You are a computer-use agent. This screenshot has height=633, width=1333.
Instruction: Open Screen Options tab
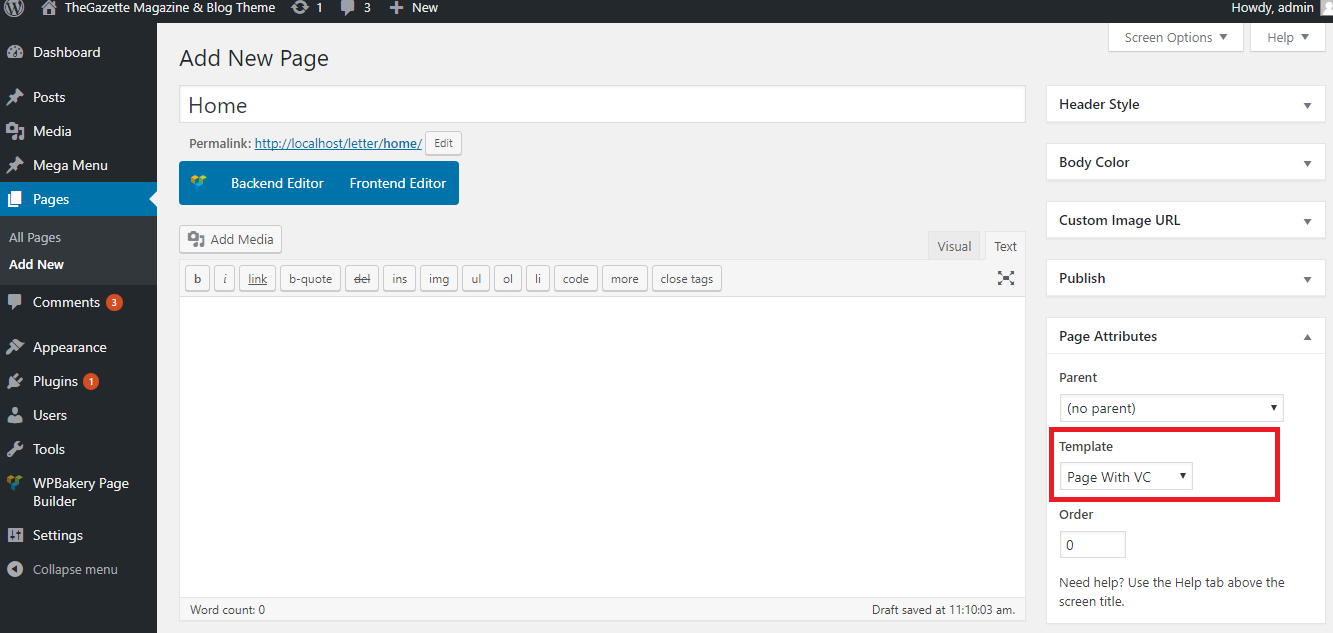1176,38
